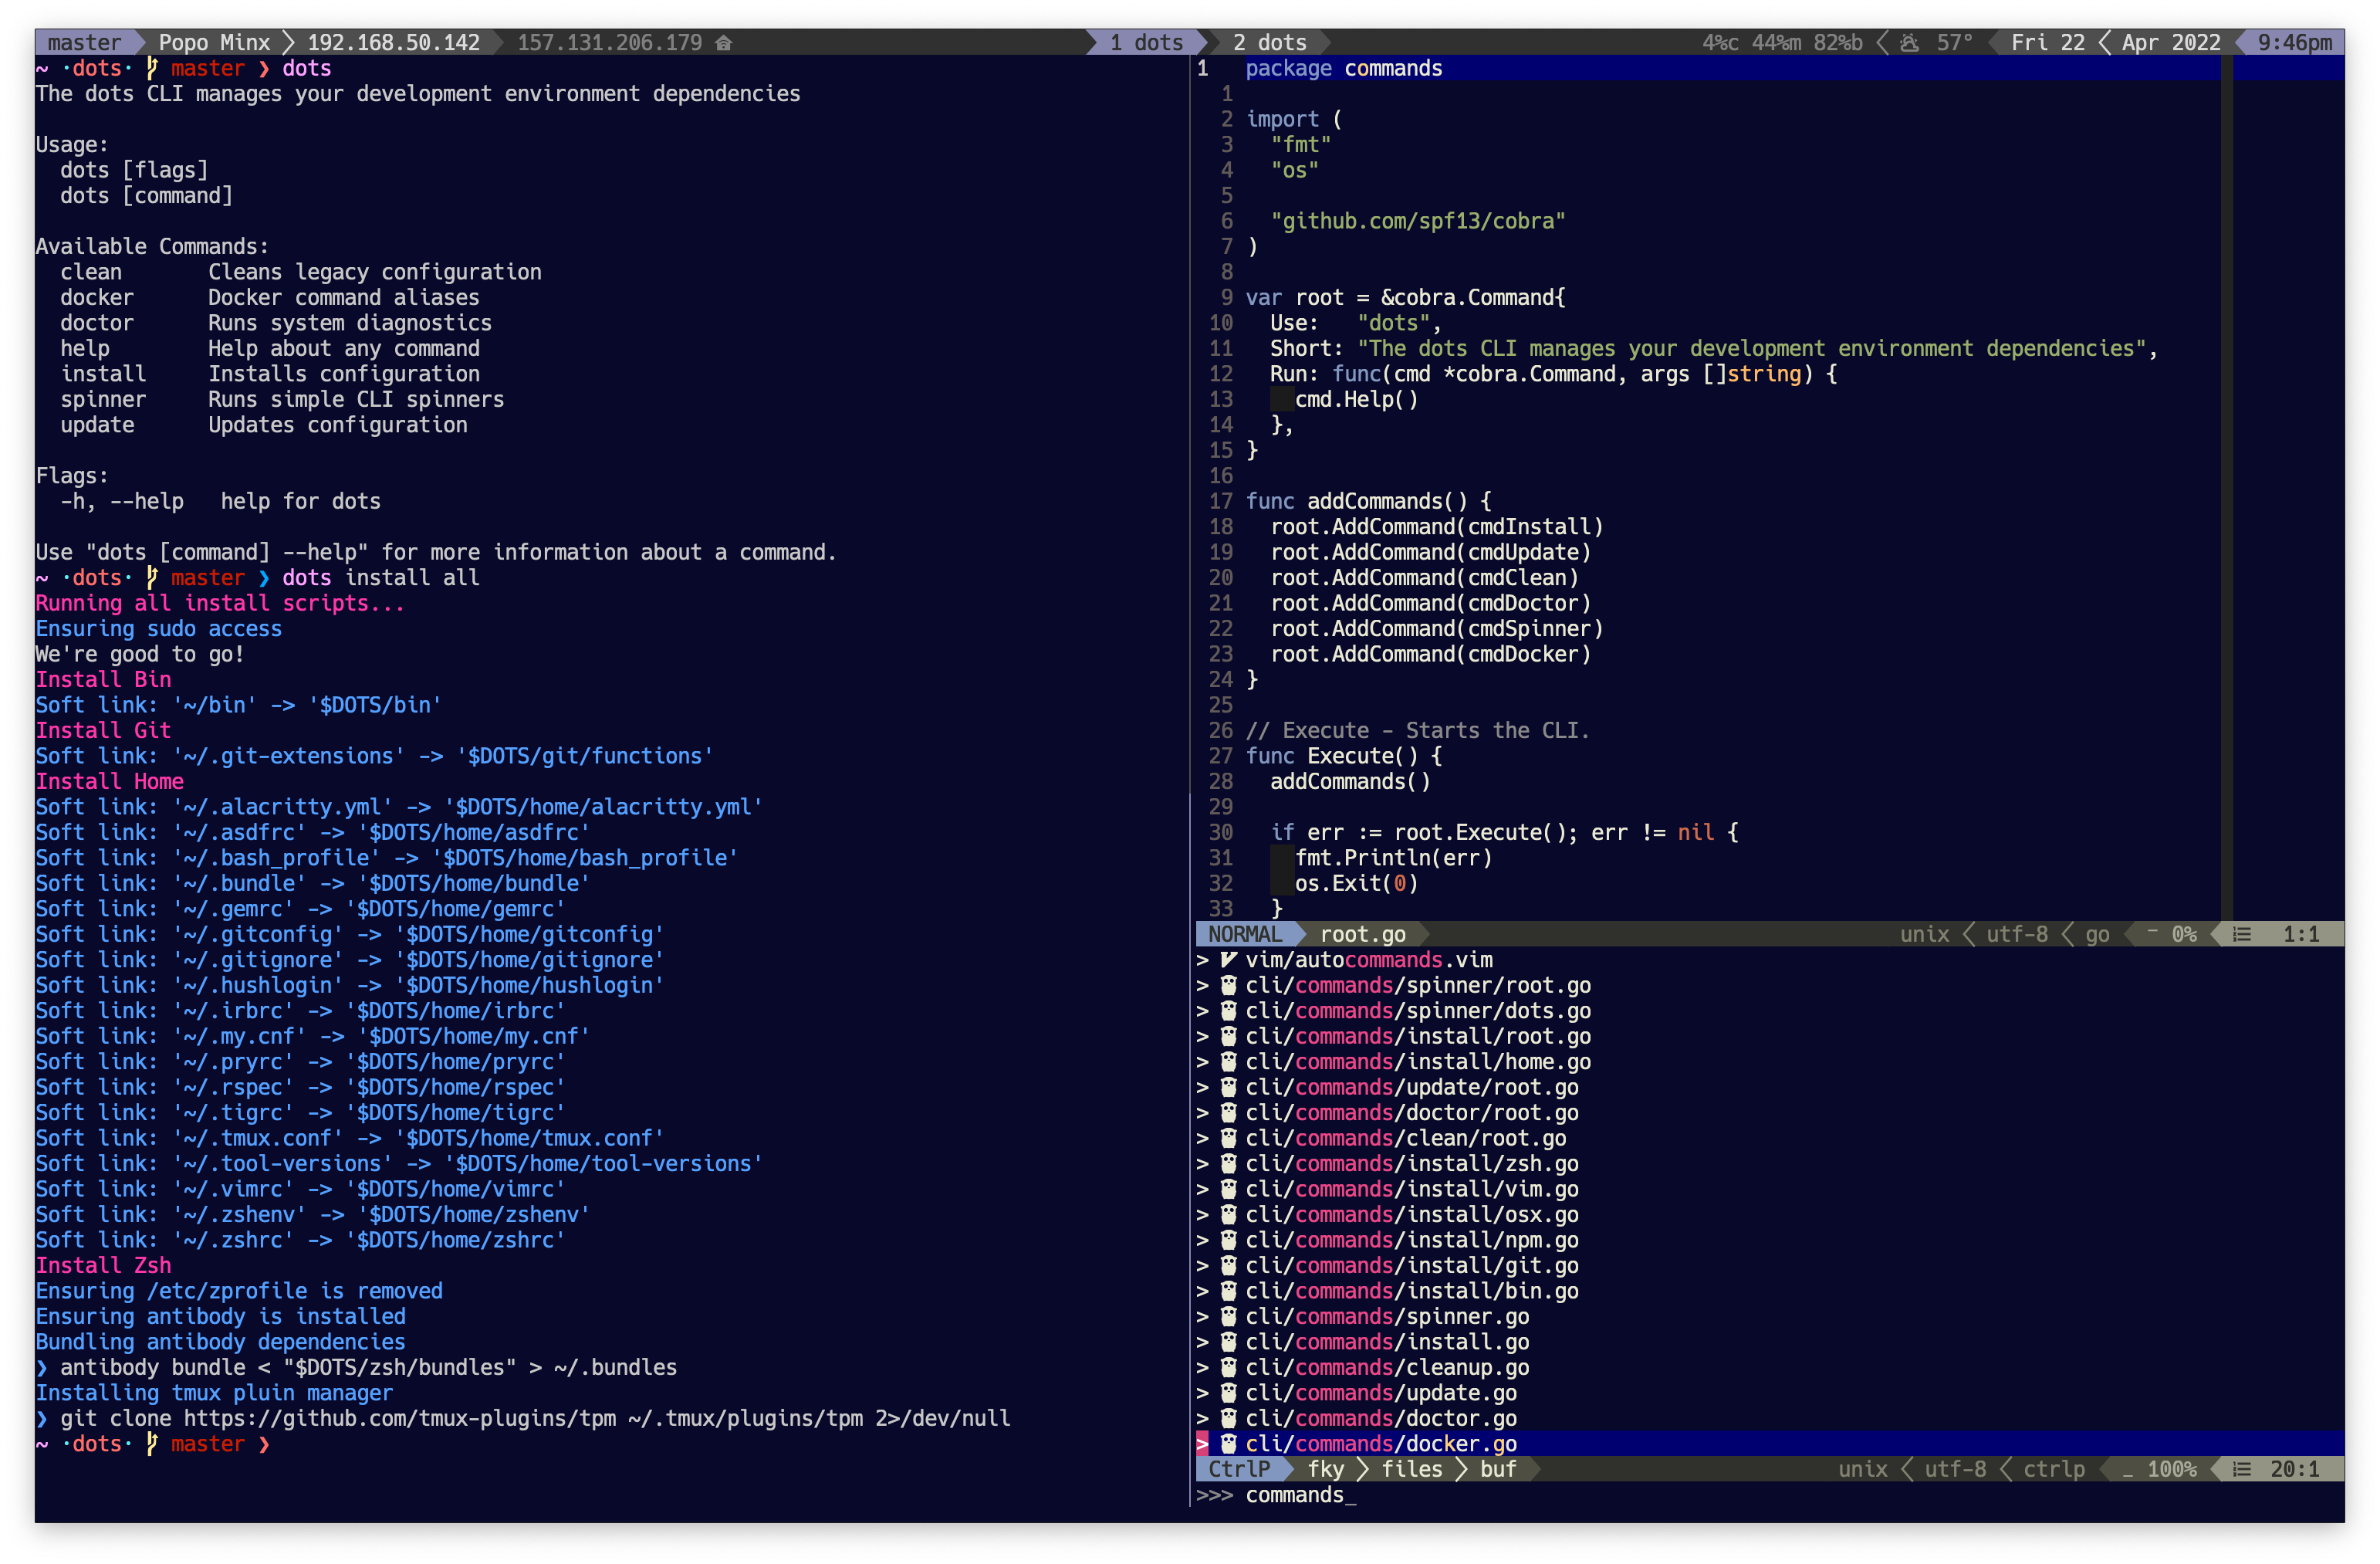Screen dimensions: 2380x1564
Task: Click the gopher icon for cli/commands/docker.go
Action: point(1228,1444)
